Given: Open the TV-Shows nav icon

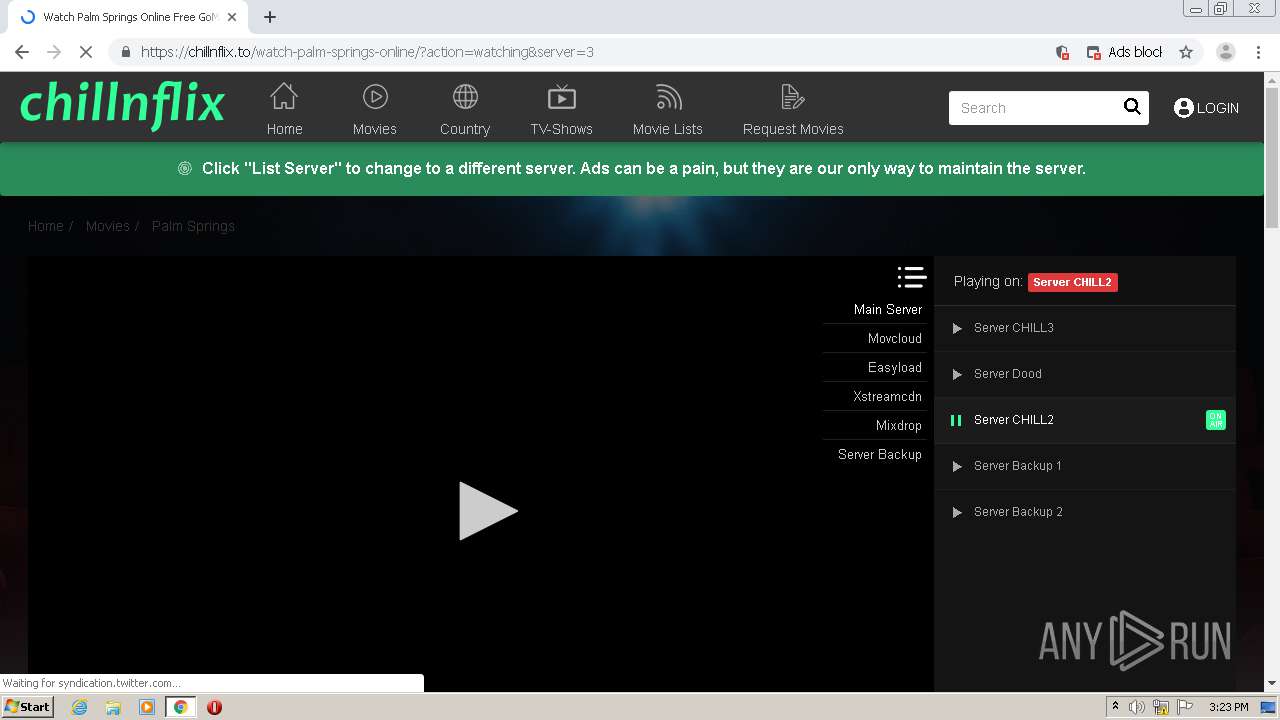Looking at the screenshot, I should (562, 96).
